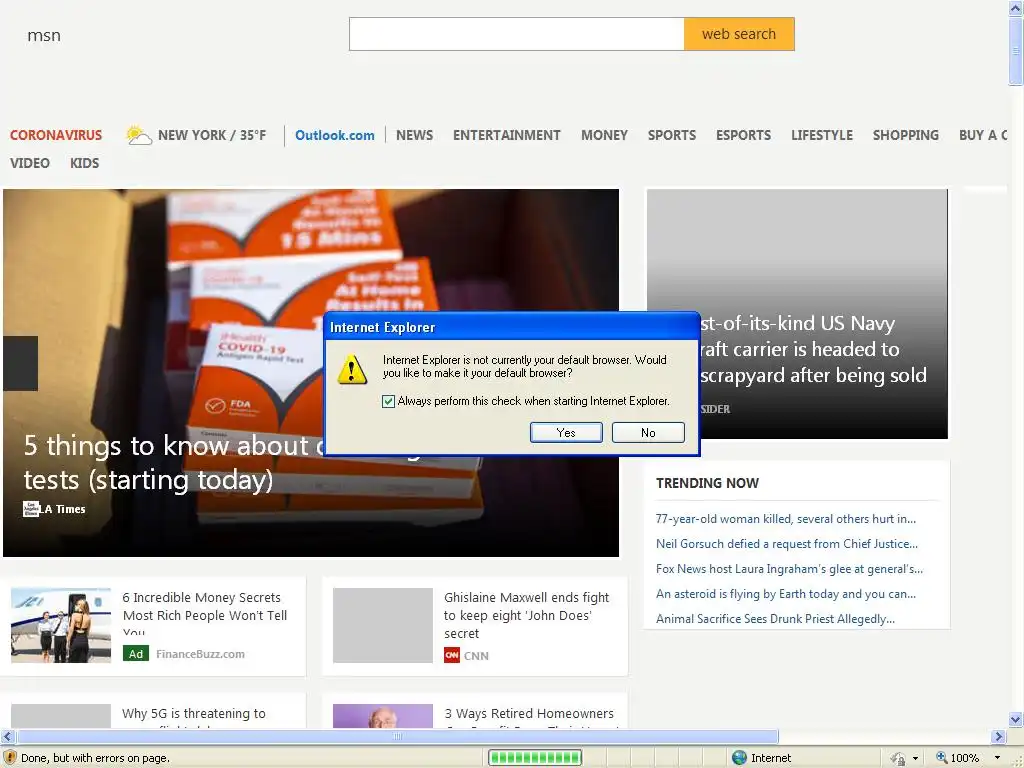
Task: Uncheck 'Always perform this check' checkbox
Action: 389,401
